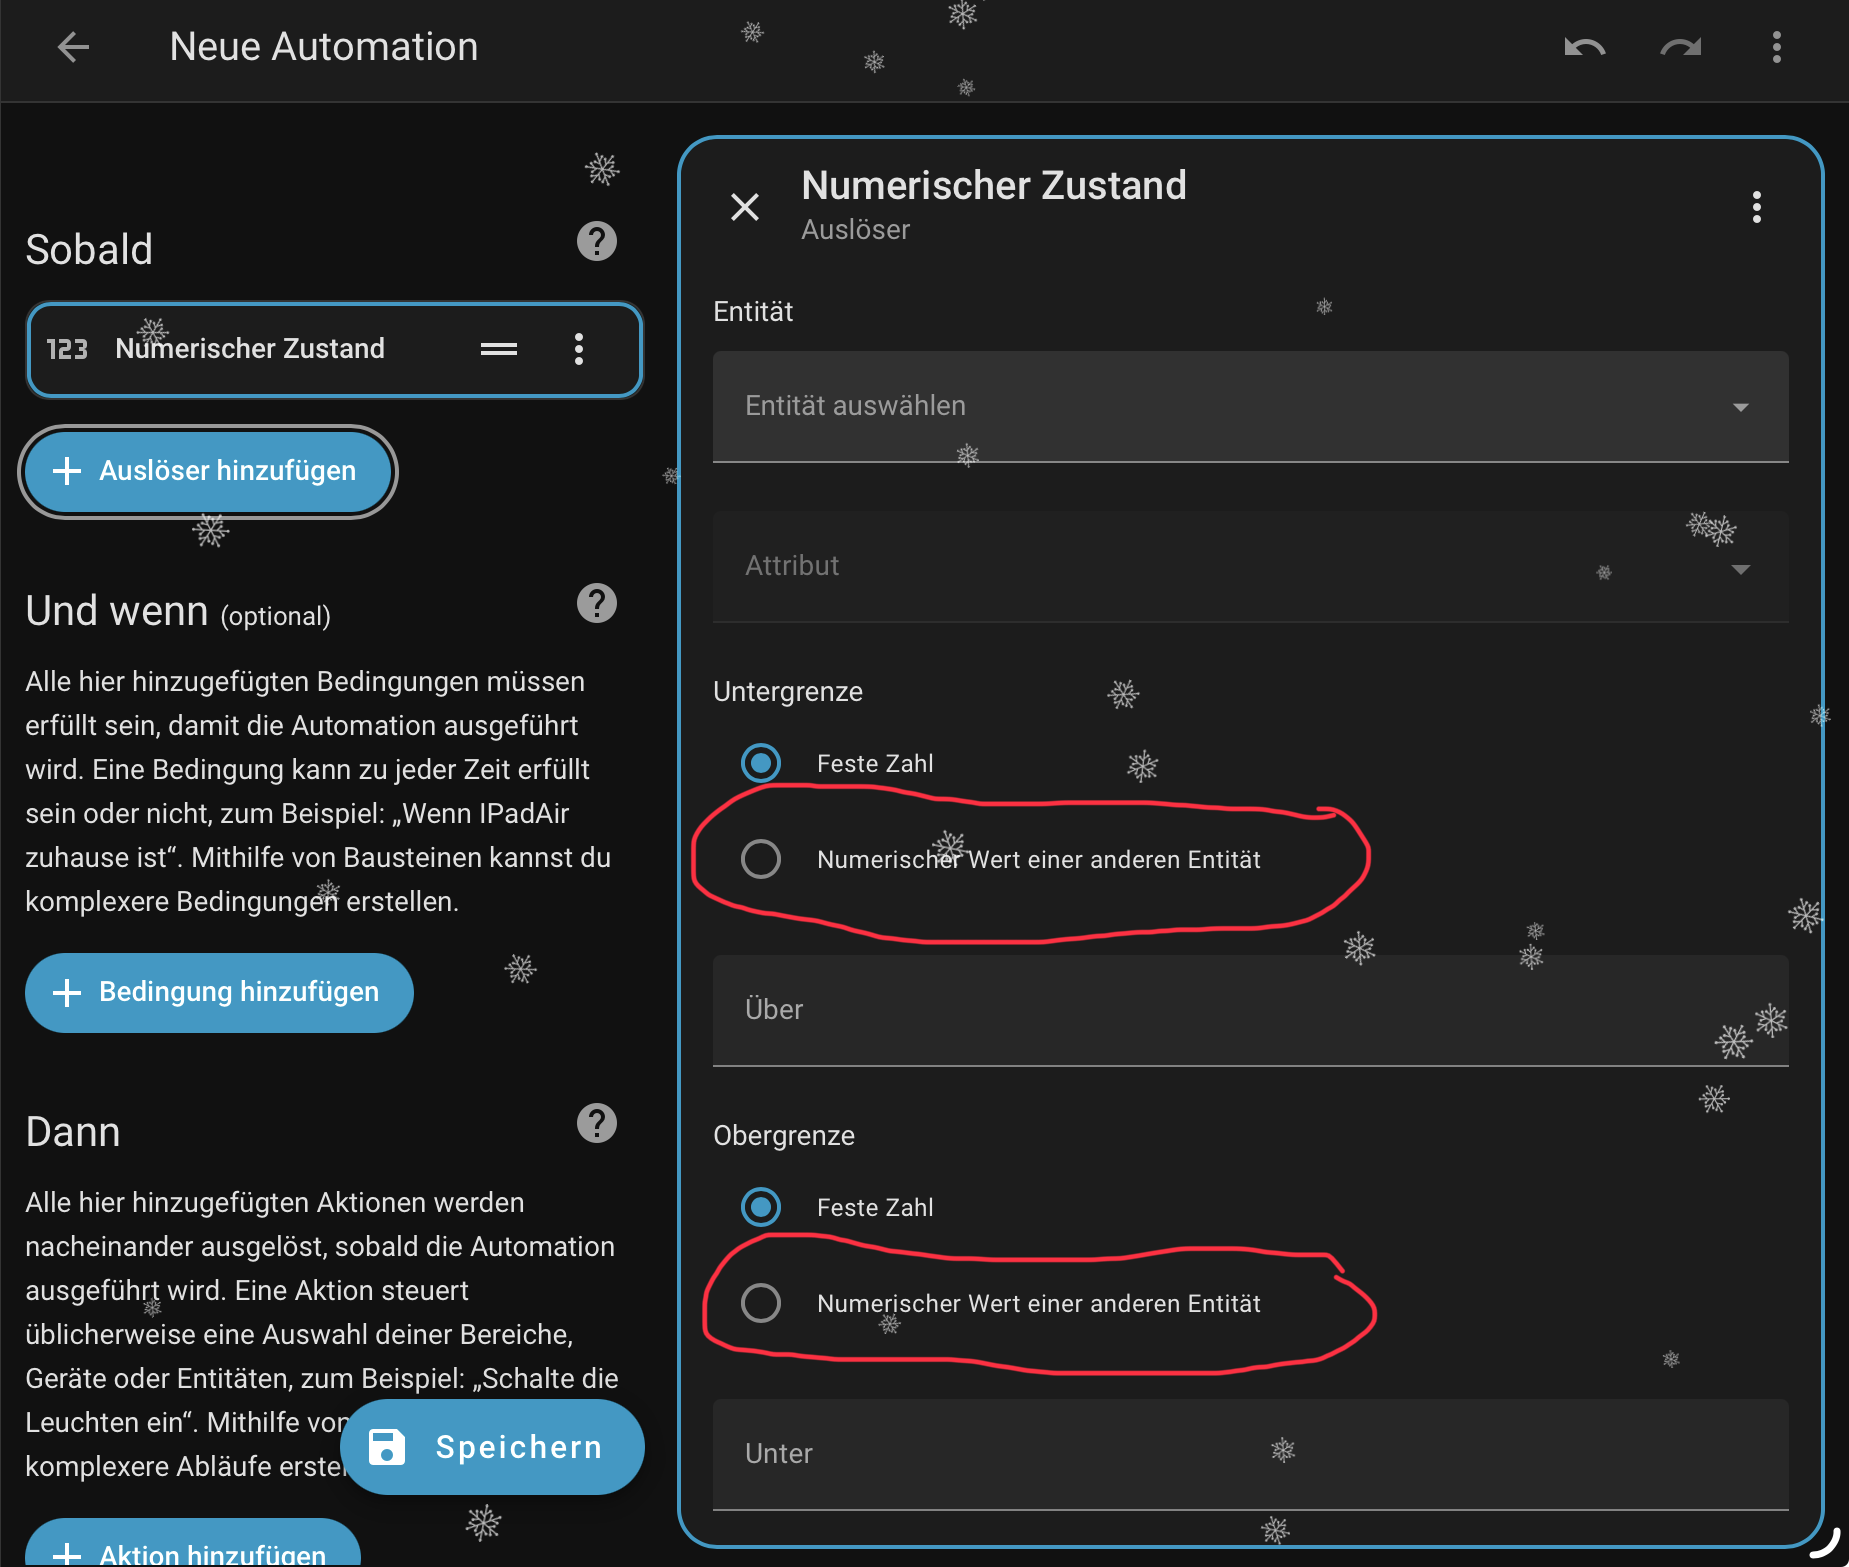
Task: Open the trigger panel's three-dot menu
Action: click(x=1756, y=207)
